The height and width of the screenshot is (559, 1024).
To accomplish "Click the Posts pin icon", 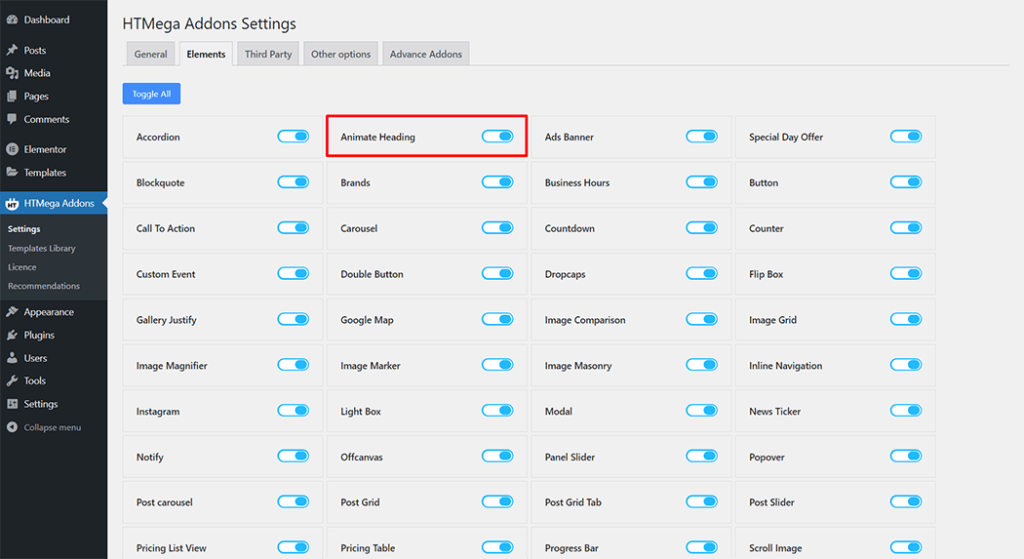I will 12,50.
